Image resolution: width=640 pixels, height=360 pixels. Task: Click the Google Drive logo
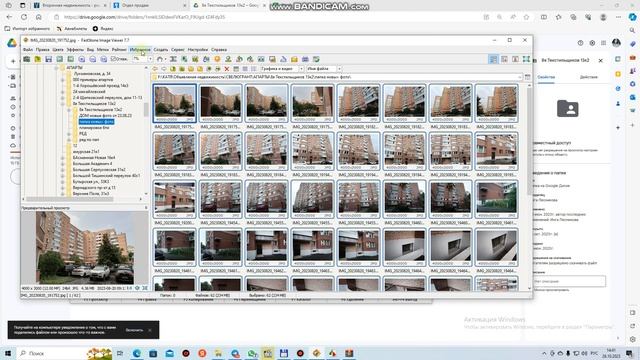(12, 43)
